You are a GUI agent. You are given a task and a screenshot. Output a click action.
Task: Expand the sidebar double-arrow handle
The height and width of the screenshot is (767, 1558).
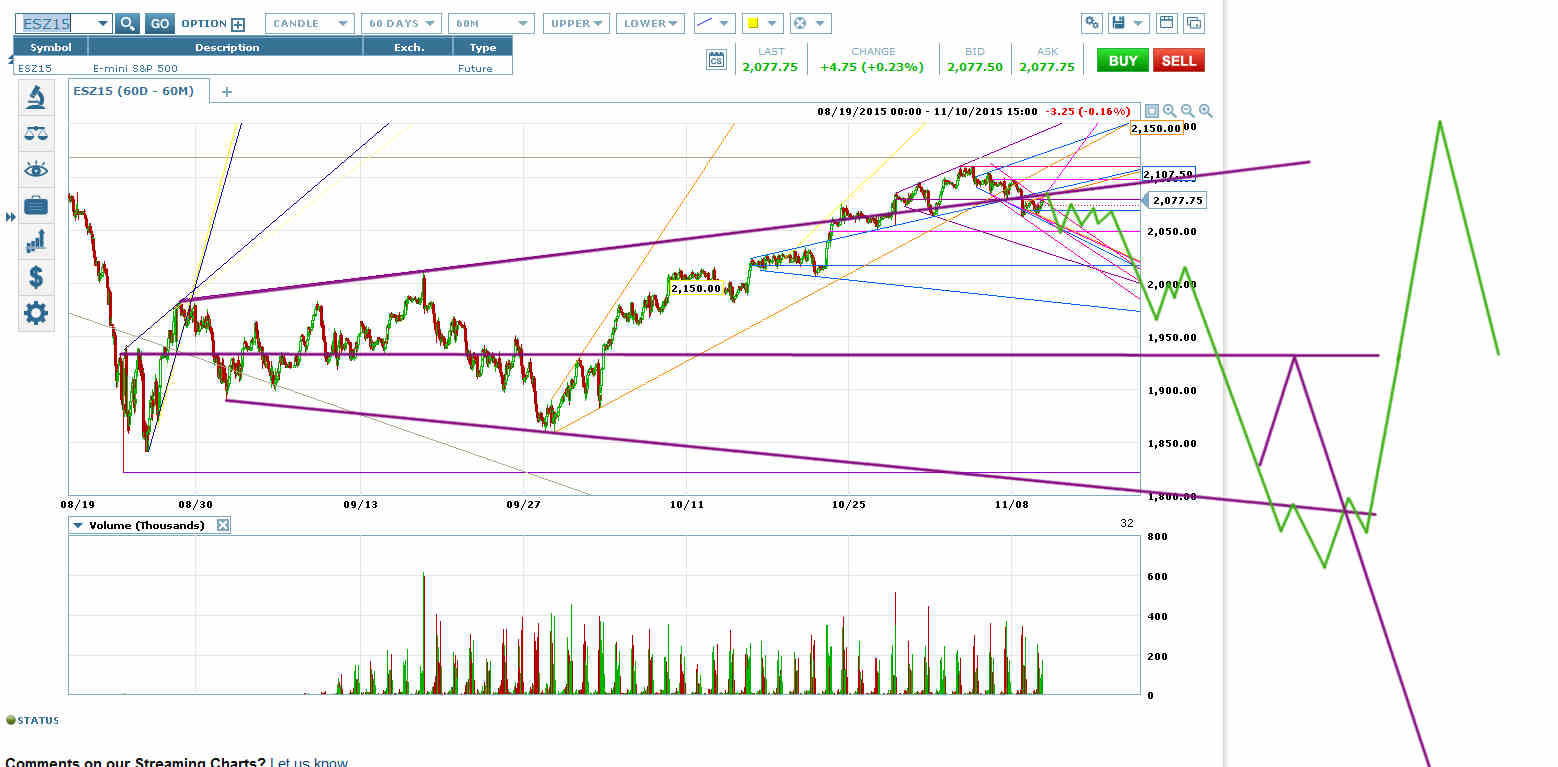[x=11, y=217]
